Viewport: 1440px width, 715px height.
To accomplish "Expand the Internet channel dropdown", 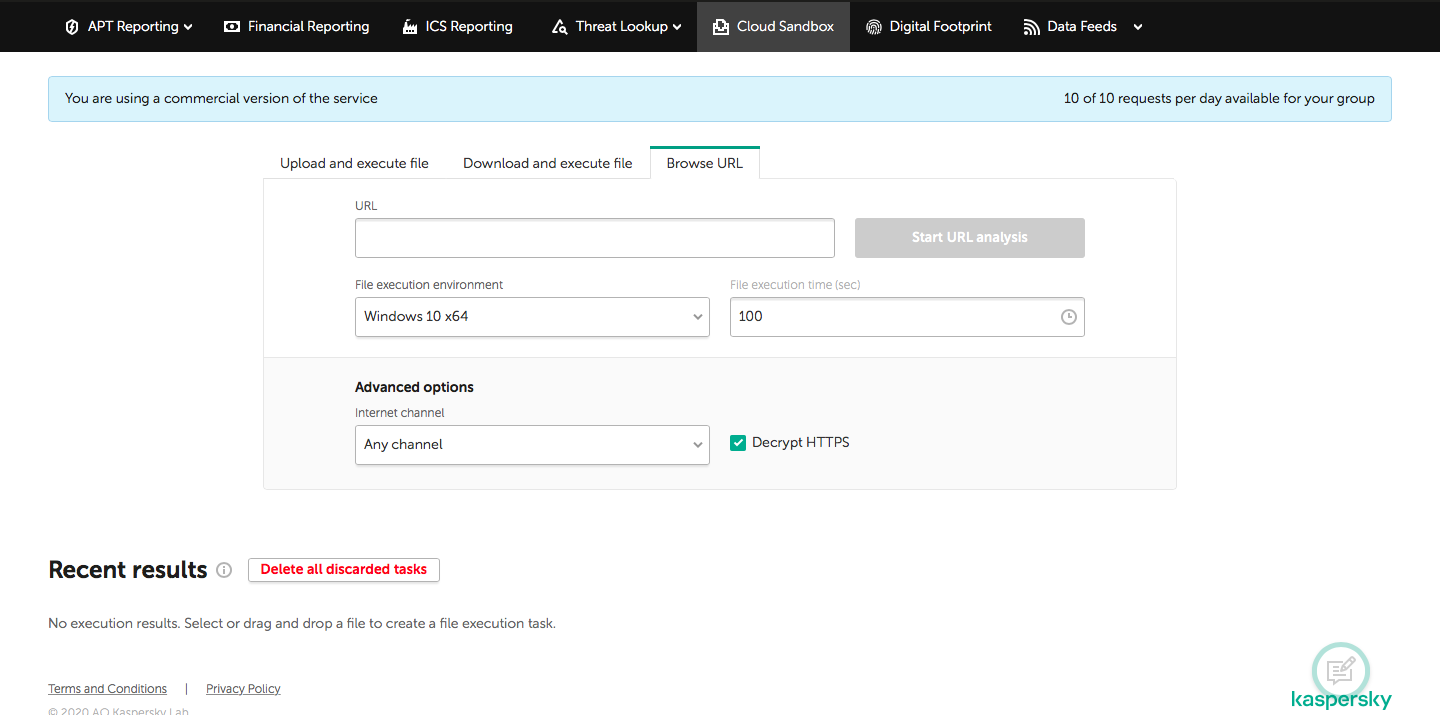I will tap(532, 445).
